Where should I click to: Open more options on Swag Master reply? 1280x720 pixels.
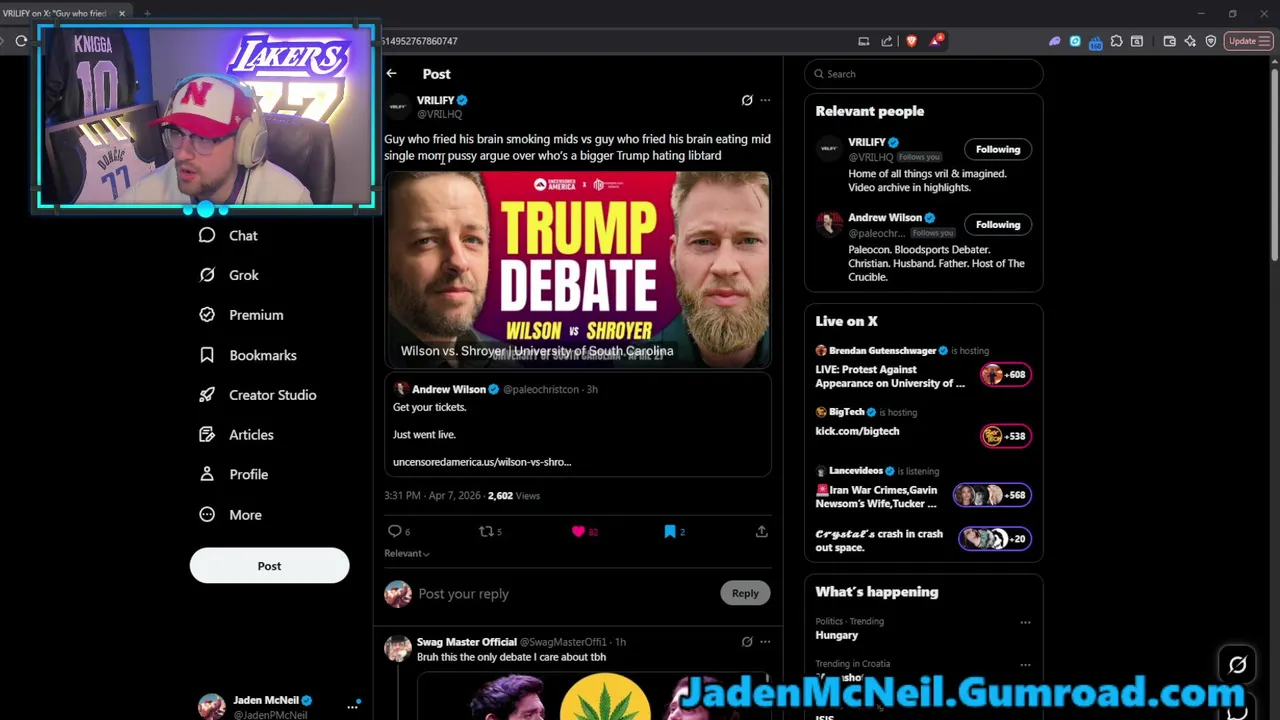click(765, 642)
